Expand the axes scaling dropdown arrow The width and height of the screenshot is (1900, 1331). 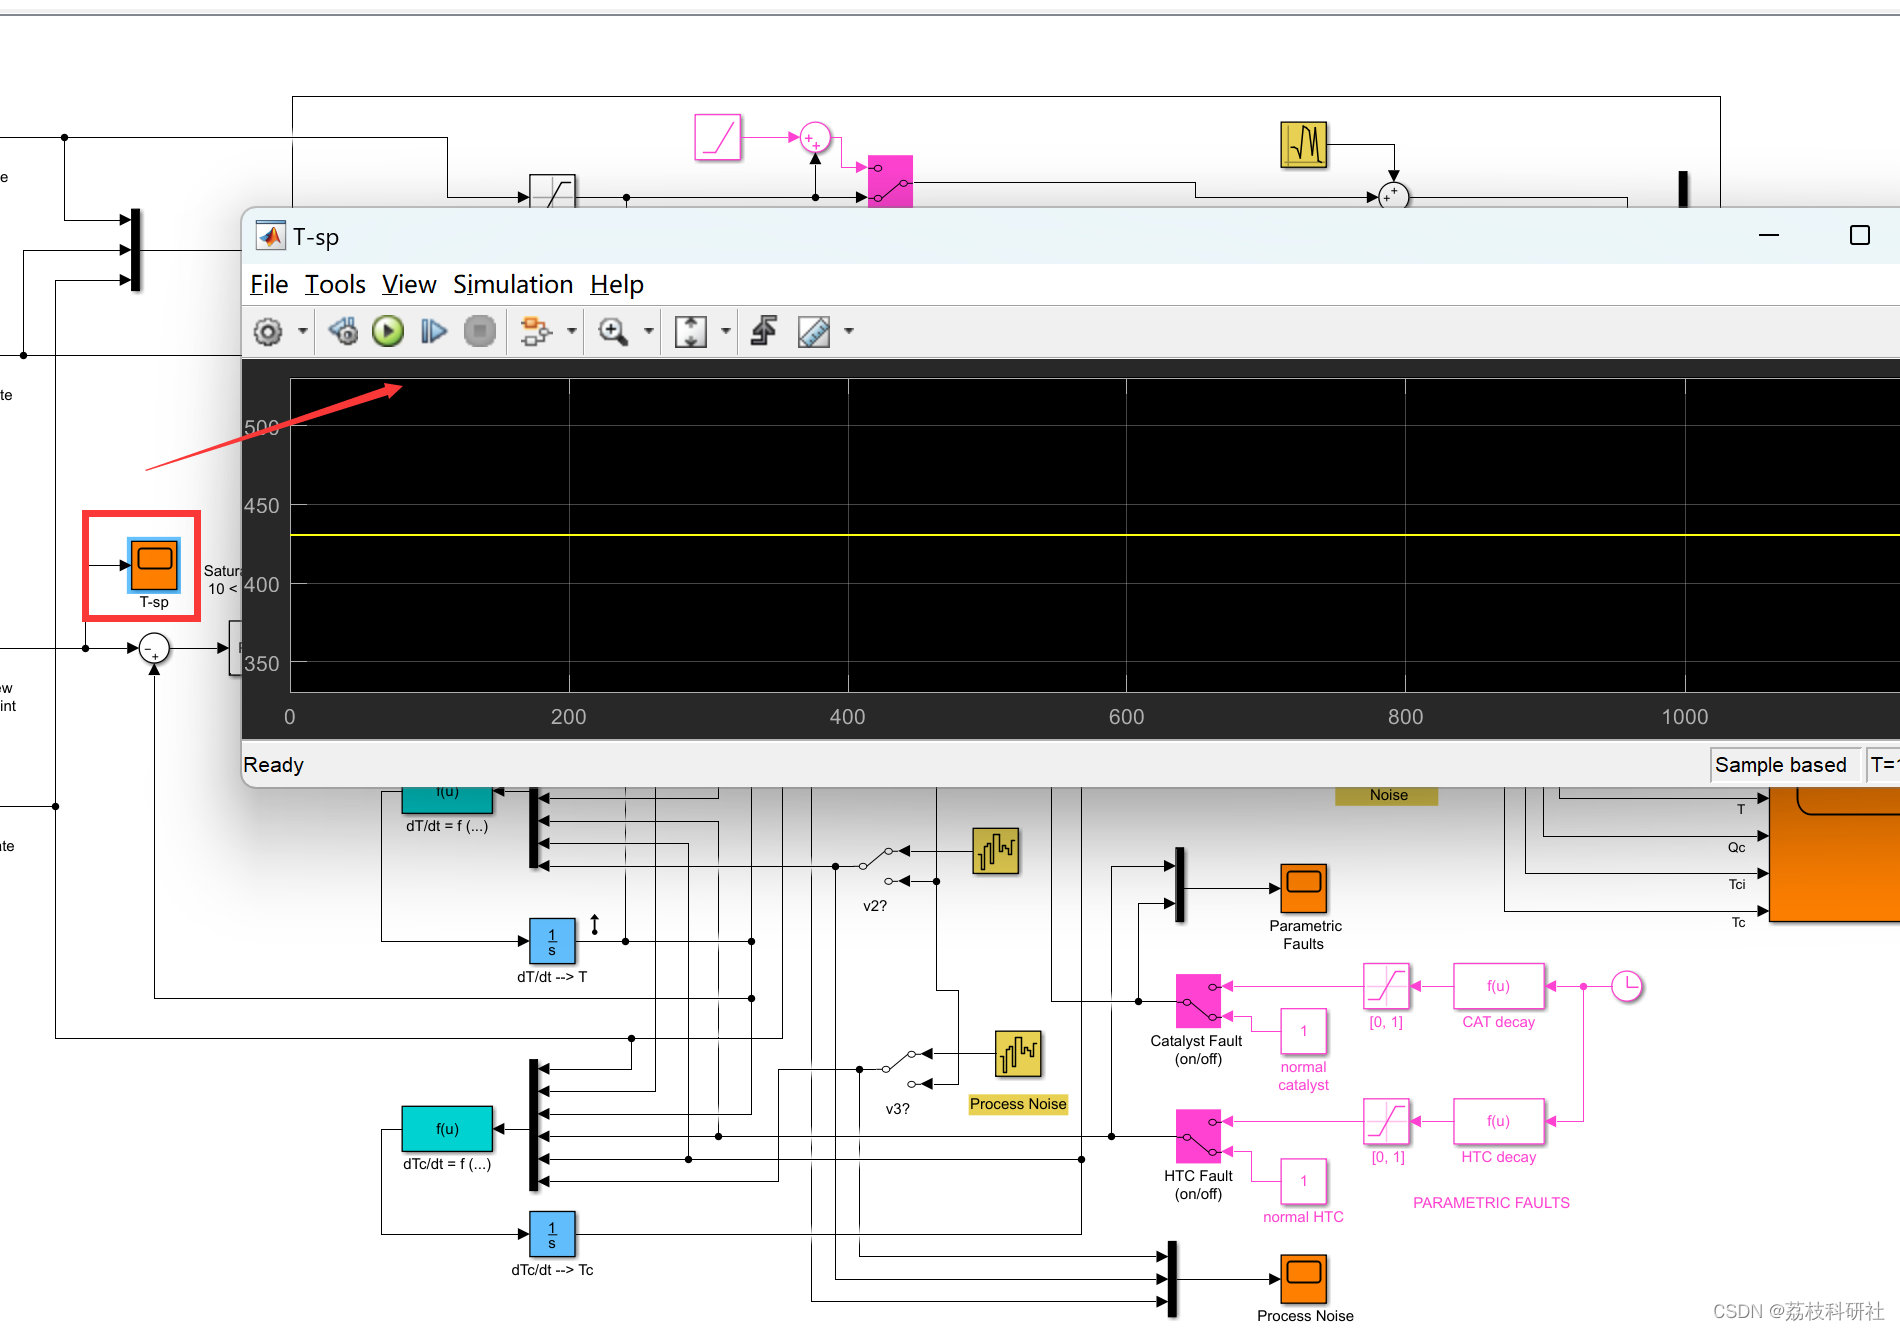pyautogui.click(x=726, y=331)
